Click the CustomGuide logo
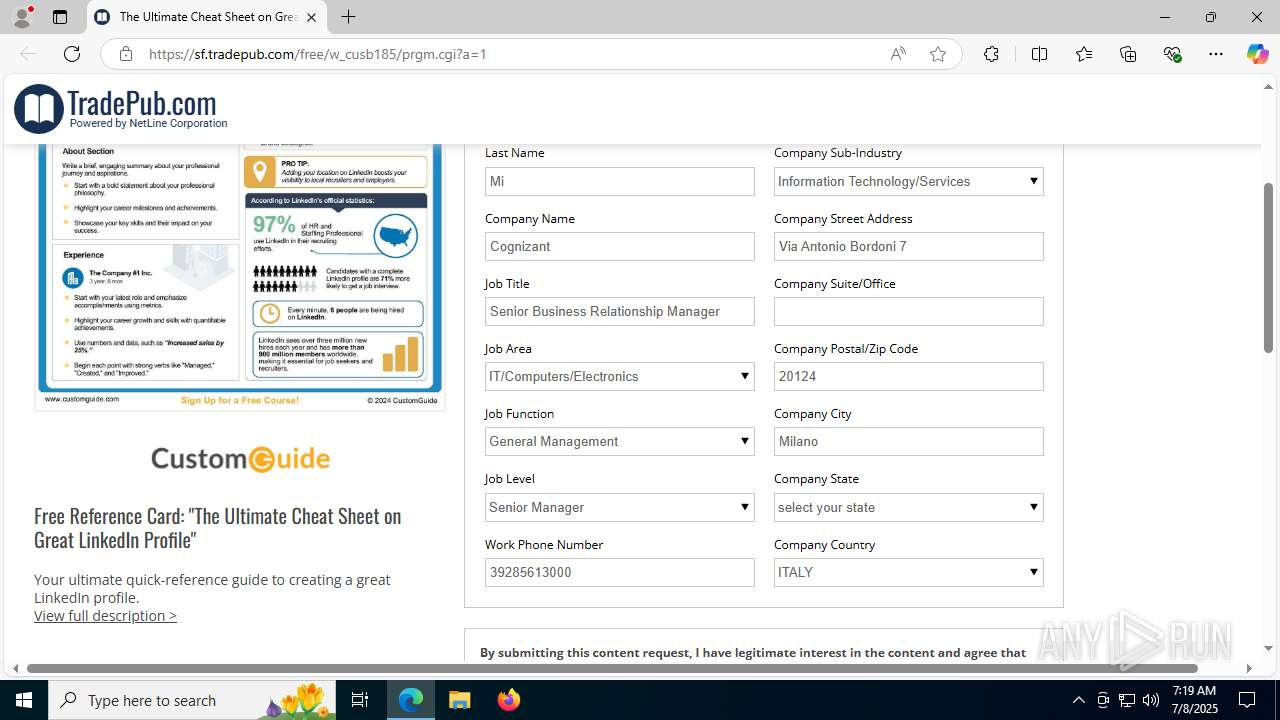This screenshot has width=1280, height=720. tap(240, 459)
